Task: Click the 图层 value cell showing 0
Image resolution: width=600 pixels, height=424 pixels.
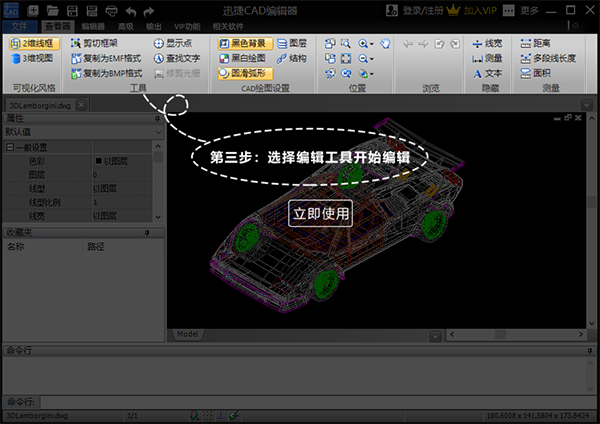Action: 122,175
